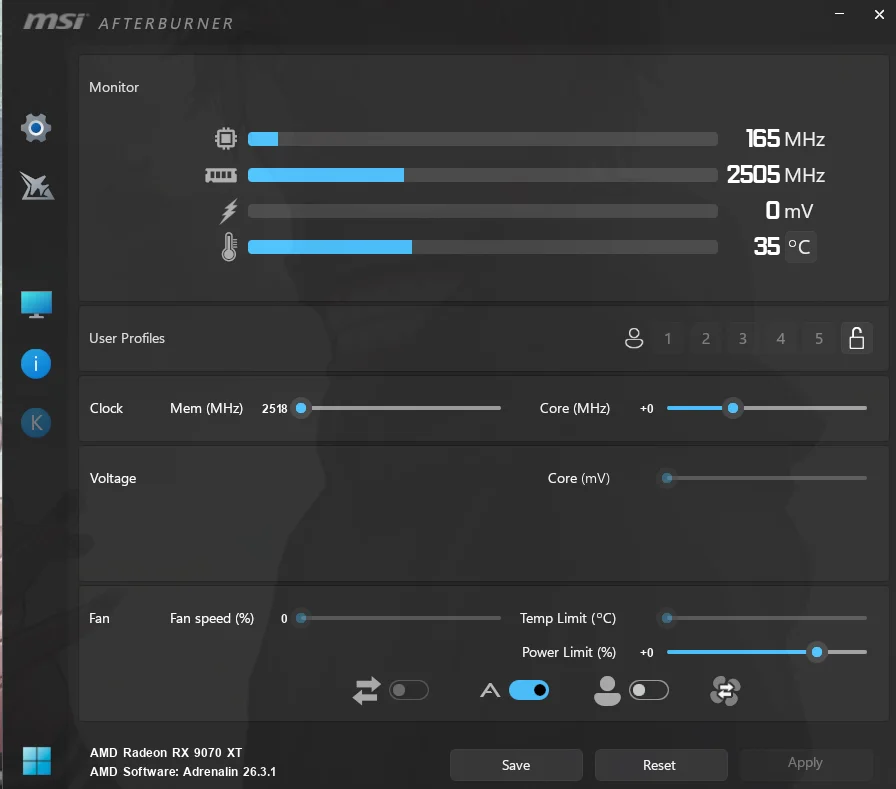Viewport: 896px width, 789px height.
Task: Click 'AMD Radeon RX 9070 XT' text
Action: [x=166, y=752]
